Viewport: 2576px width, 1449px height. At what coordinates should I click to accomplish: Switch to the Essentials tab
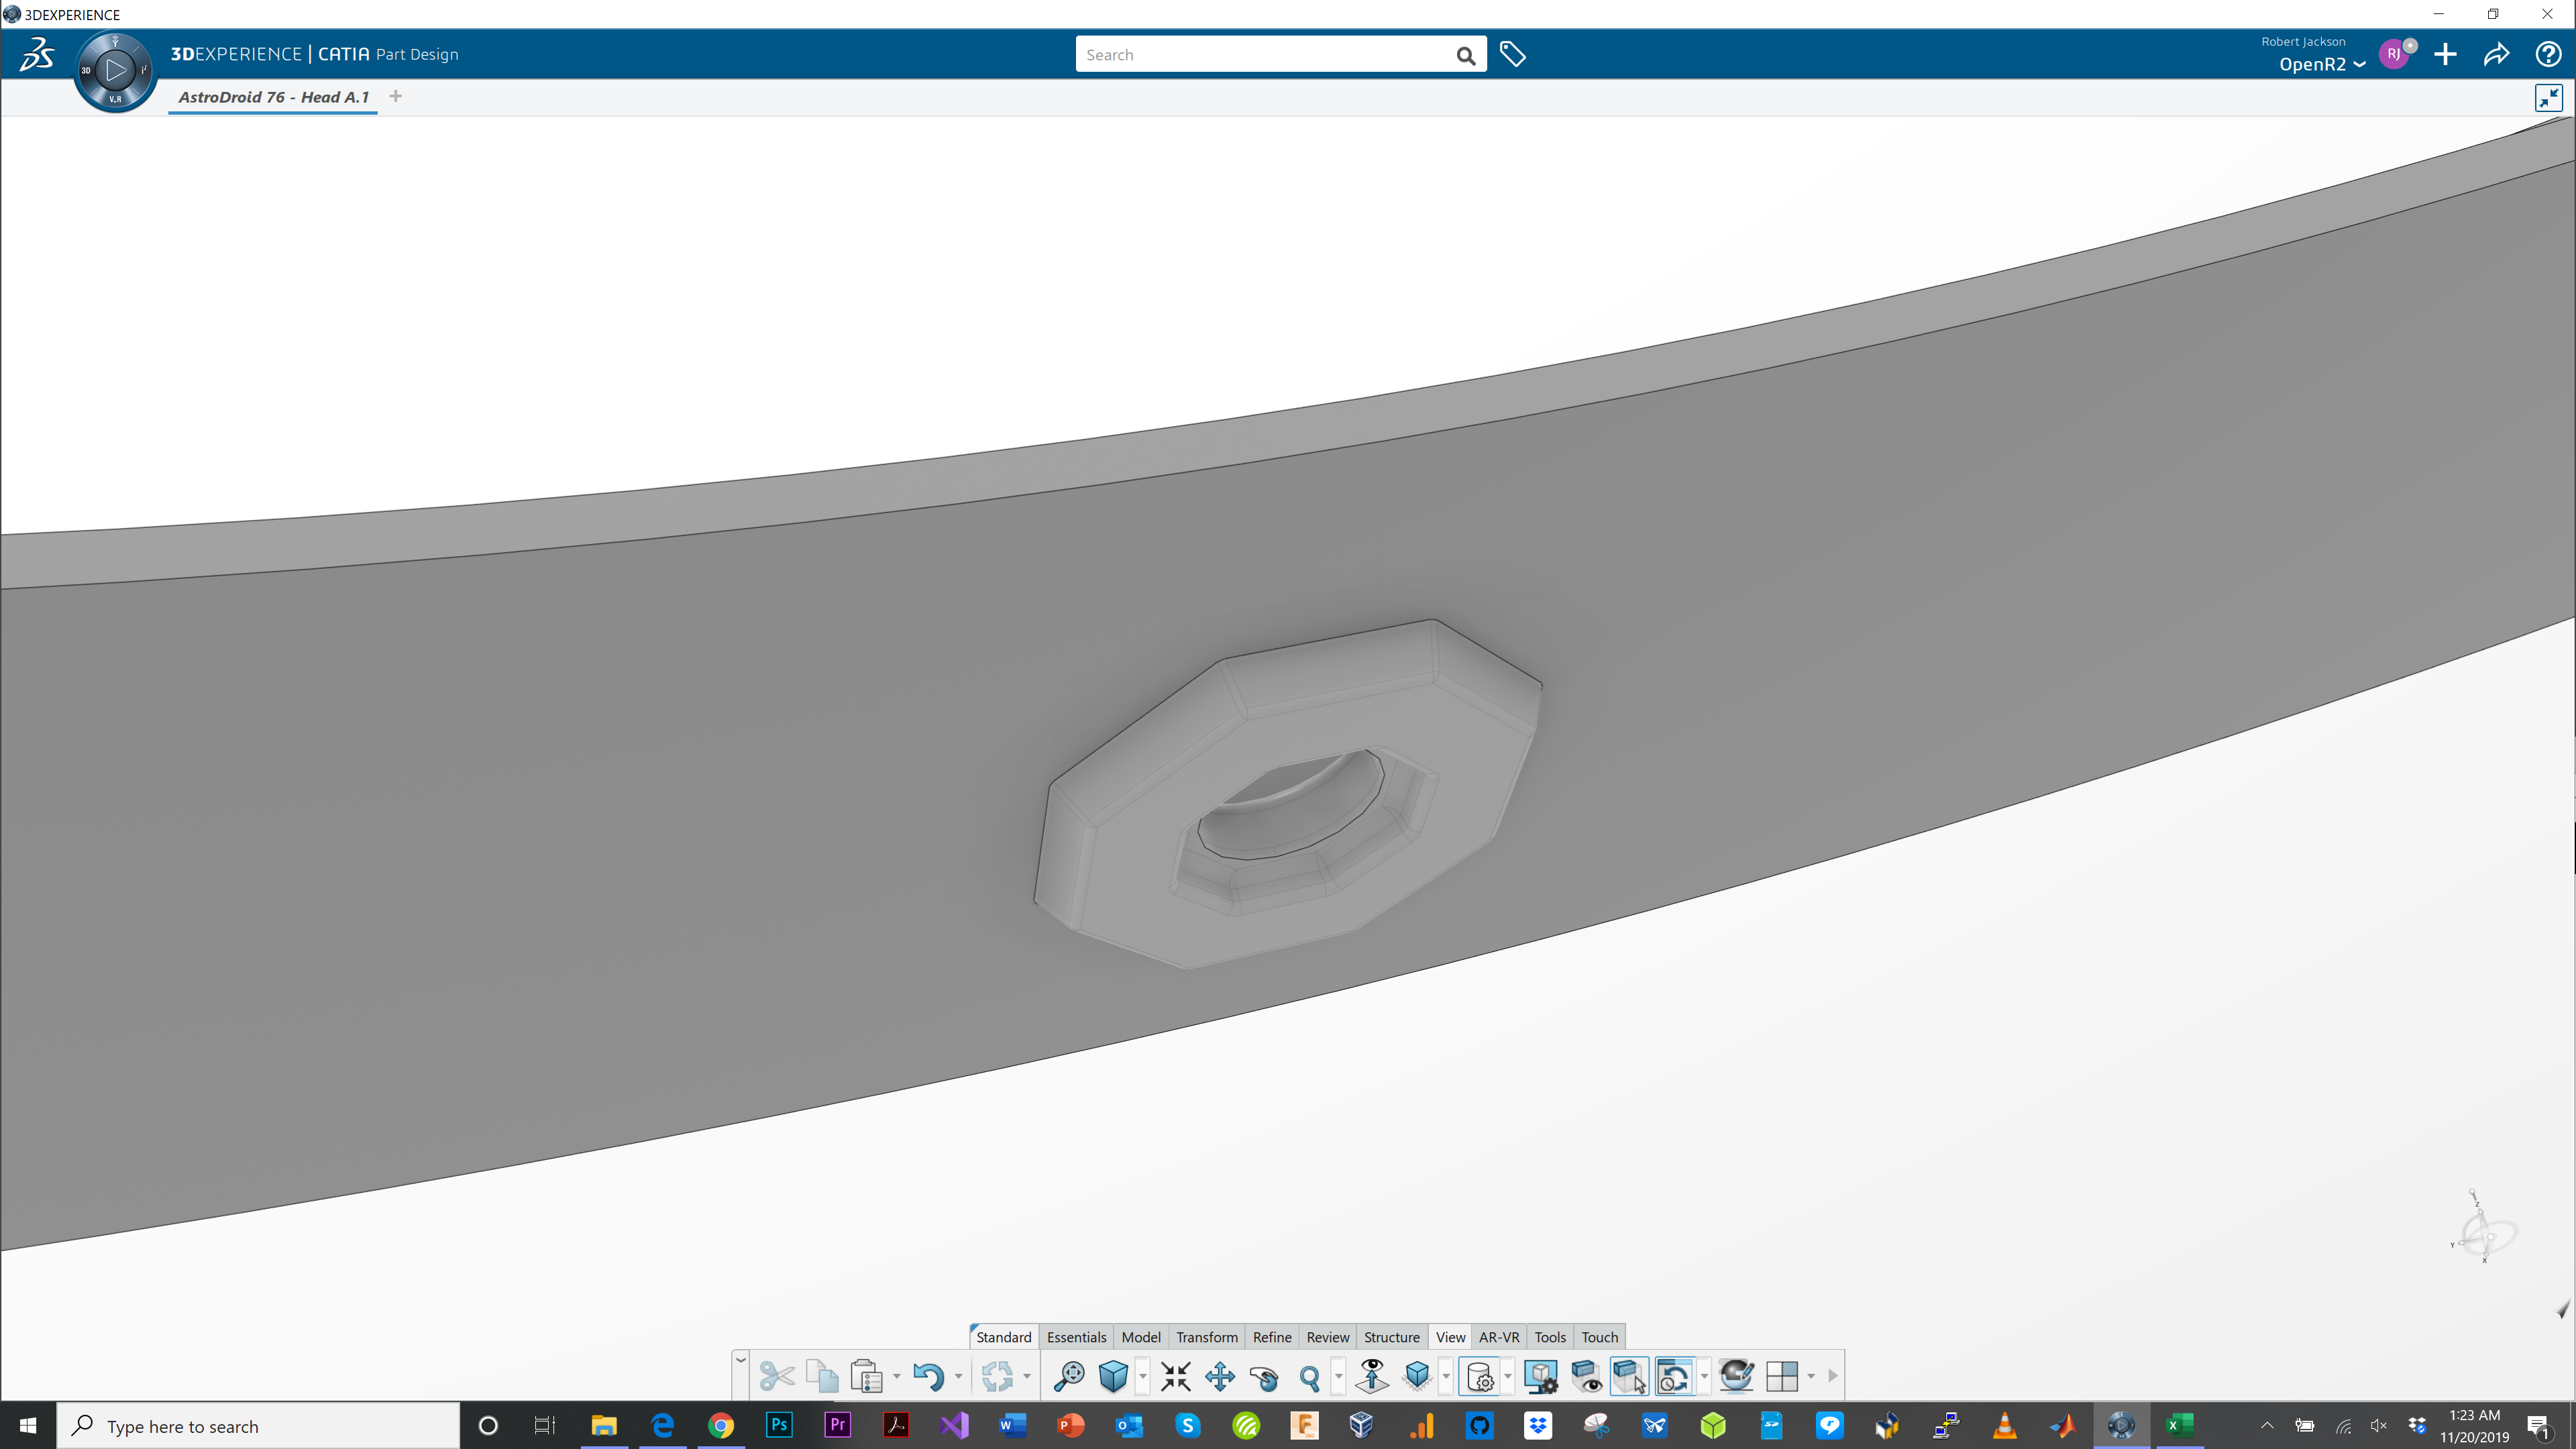1076,1337
